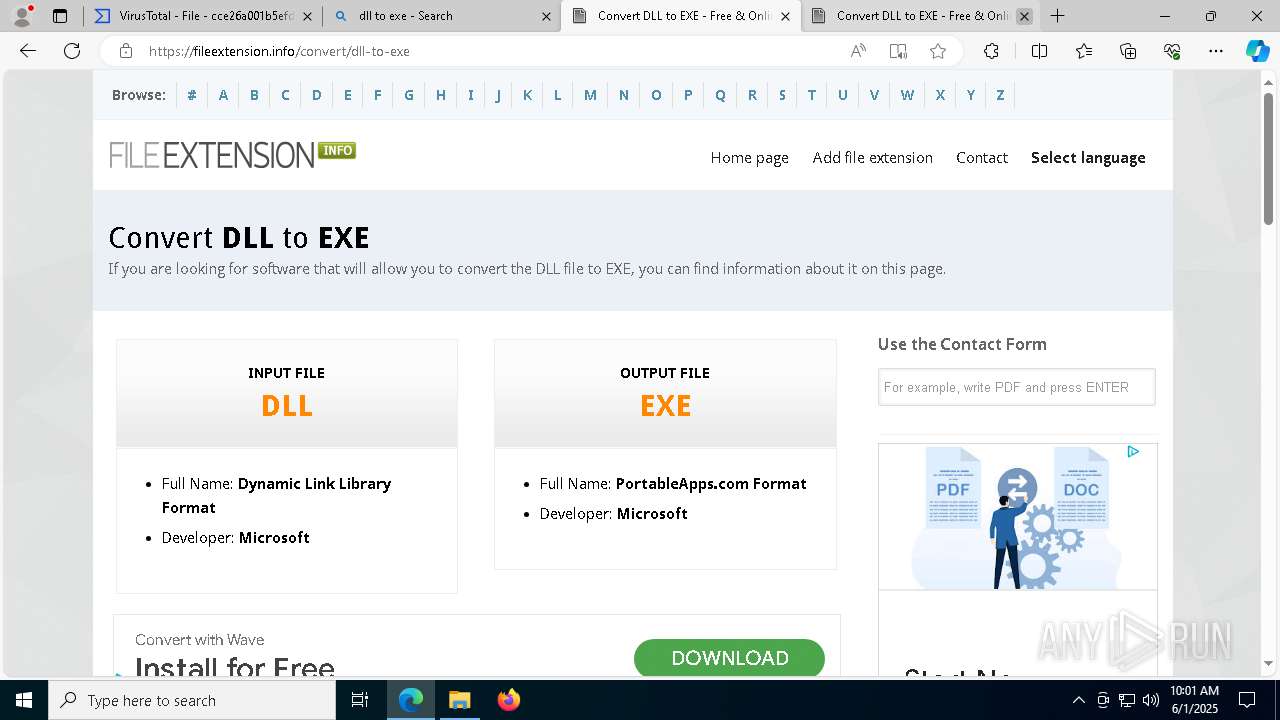Open the Home page menu item
This screenshot has width=1280, height=720.
tap(749, 157)
